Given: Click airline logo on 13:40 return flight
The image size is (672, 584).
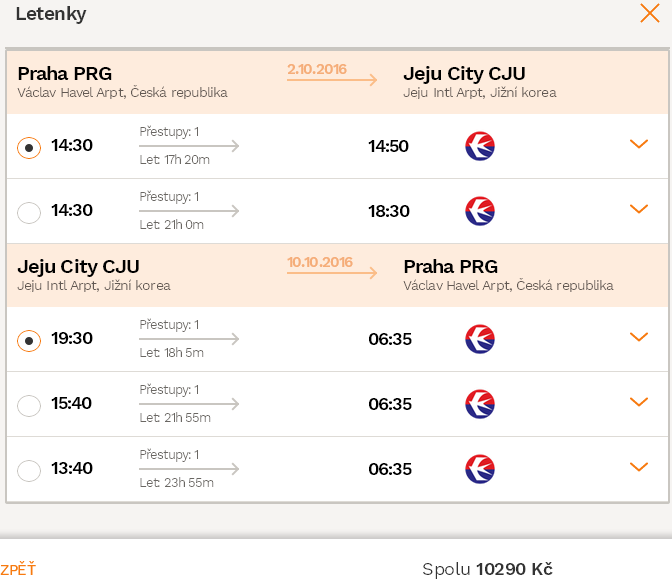Looking at the screenshot, I should point(480,469).
